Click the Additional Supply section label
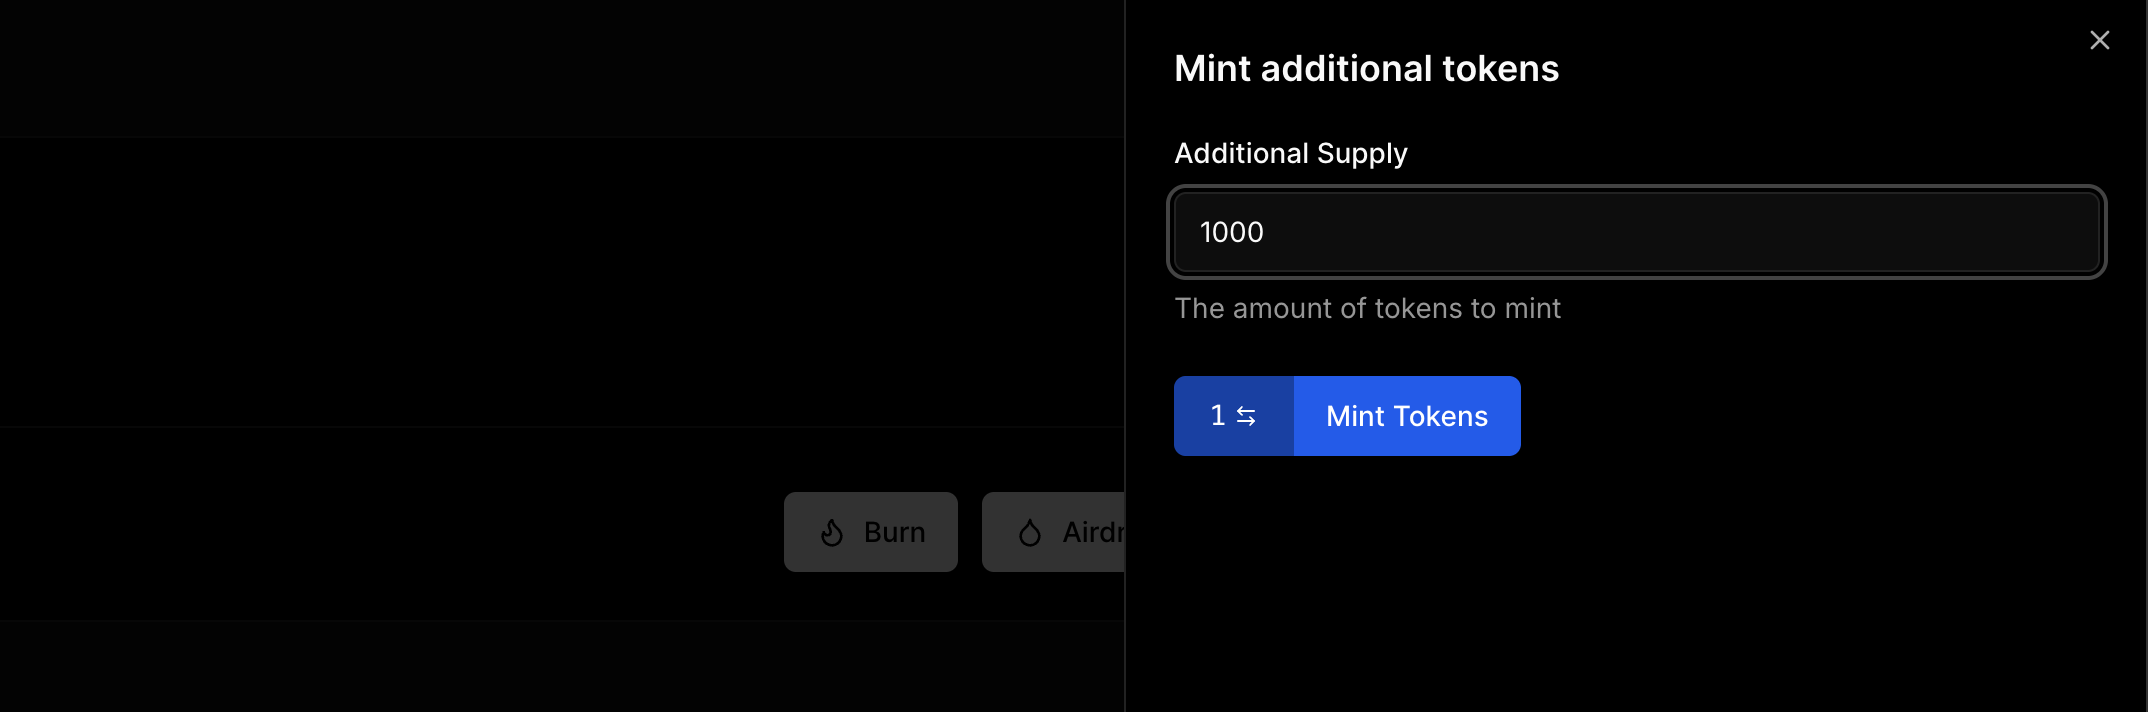2148x712 pixels. click(x=1290, y=152)
